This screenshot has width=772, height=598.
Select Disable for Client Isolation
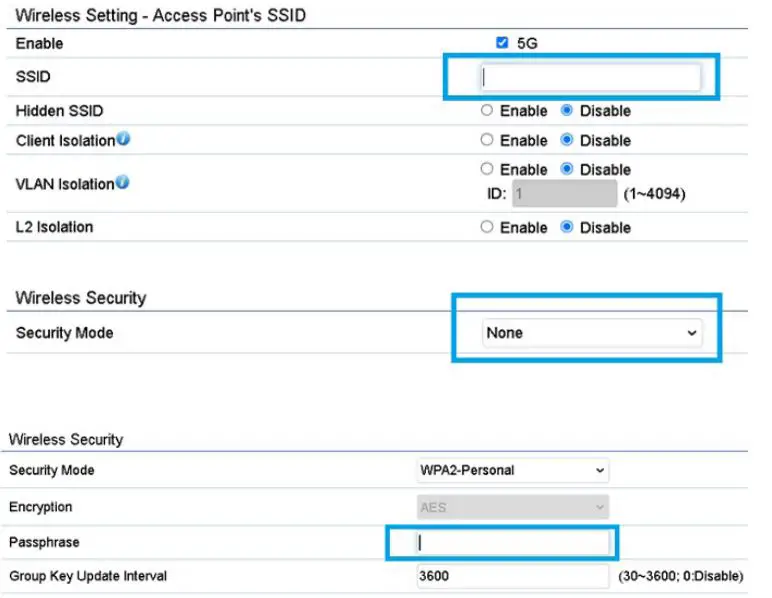pos(567,140)
